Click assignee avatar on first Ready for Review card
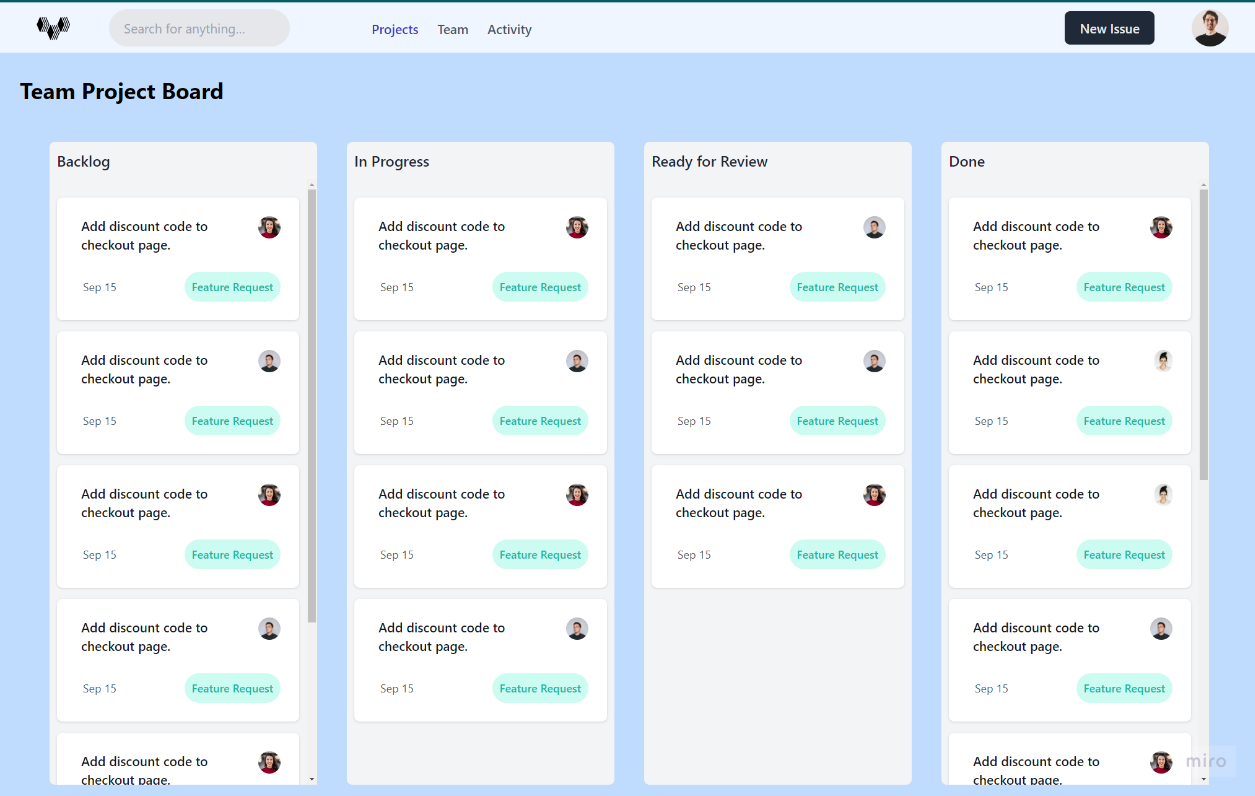This screenshot has height=796, width=1255. 874,227
